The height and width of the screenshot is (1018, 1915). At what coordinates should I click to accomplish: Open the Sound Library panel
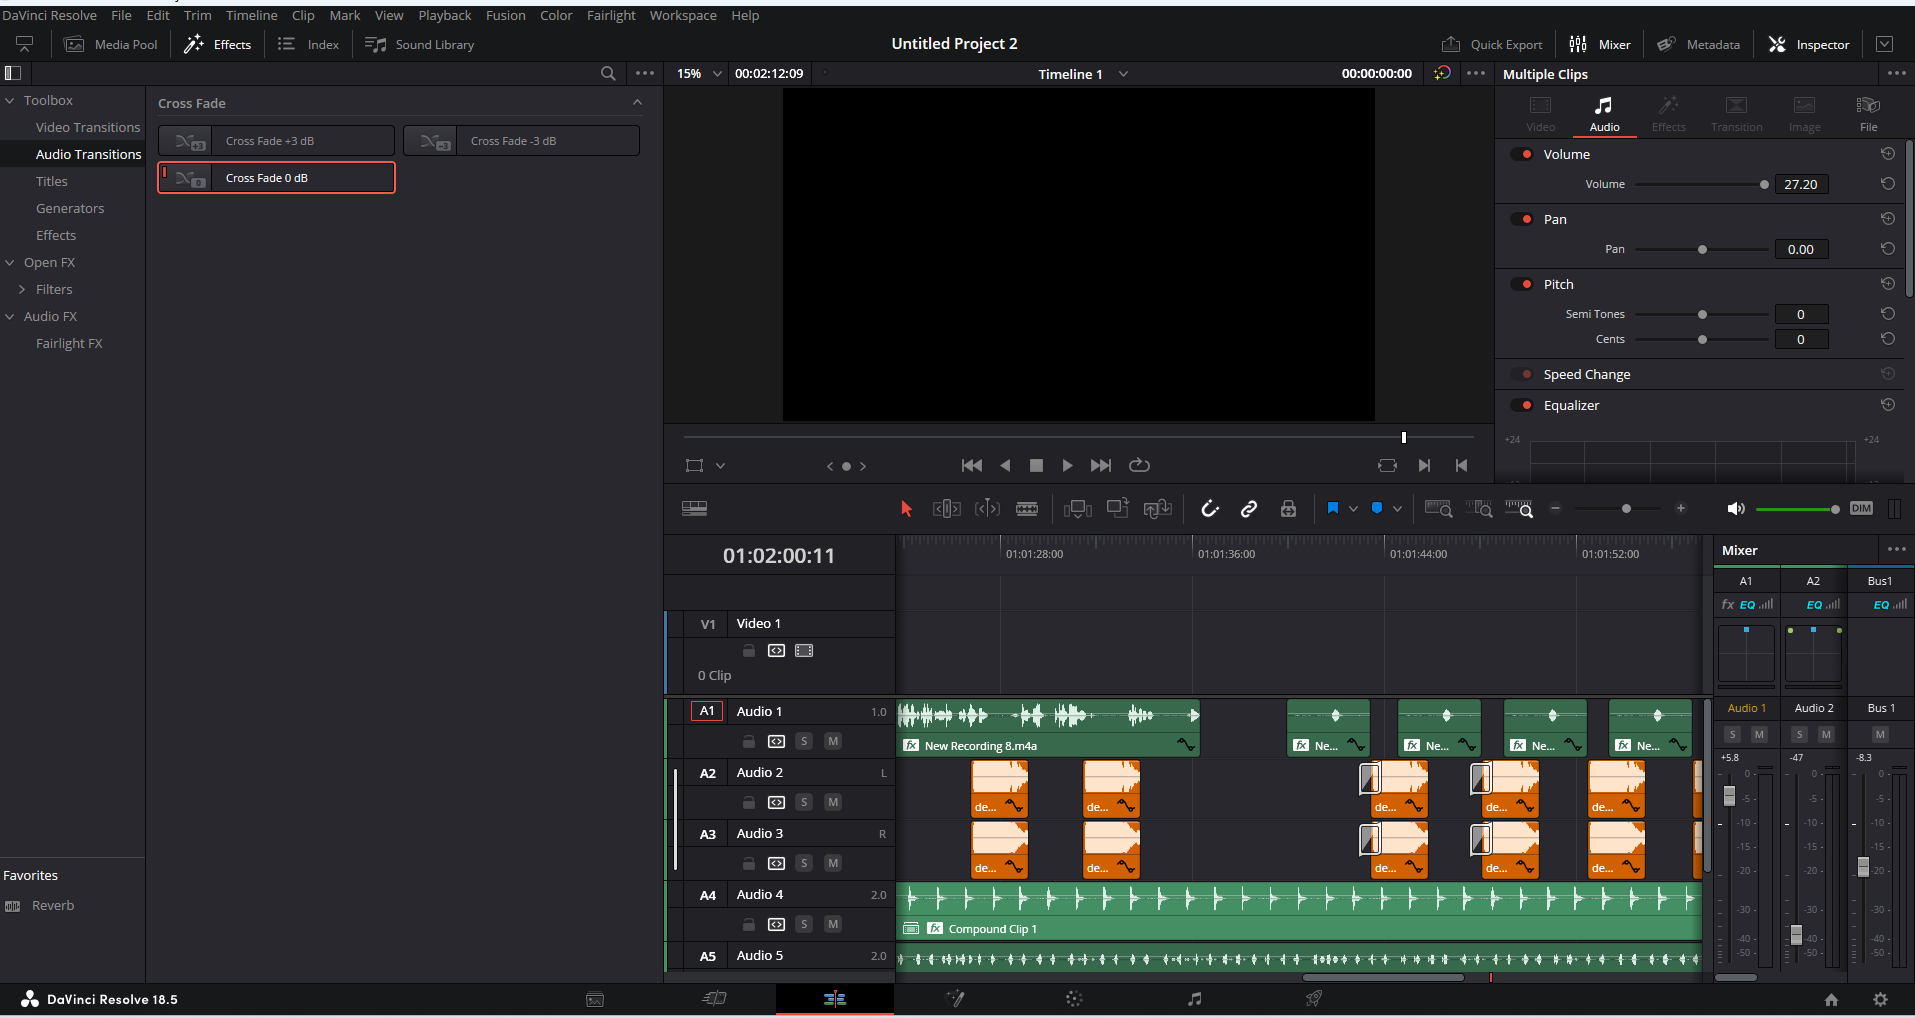(420, 45)
